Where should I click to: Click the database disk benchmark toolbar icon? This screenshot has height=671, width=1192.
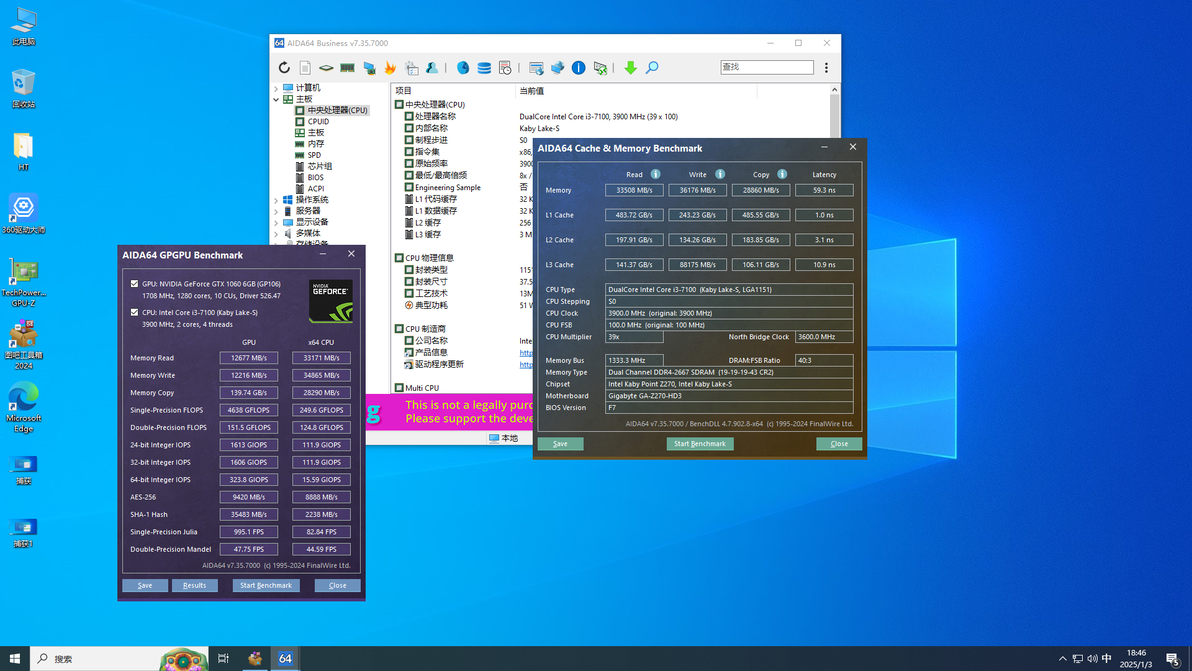point(484,68)
